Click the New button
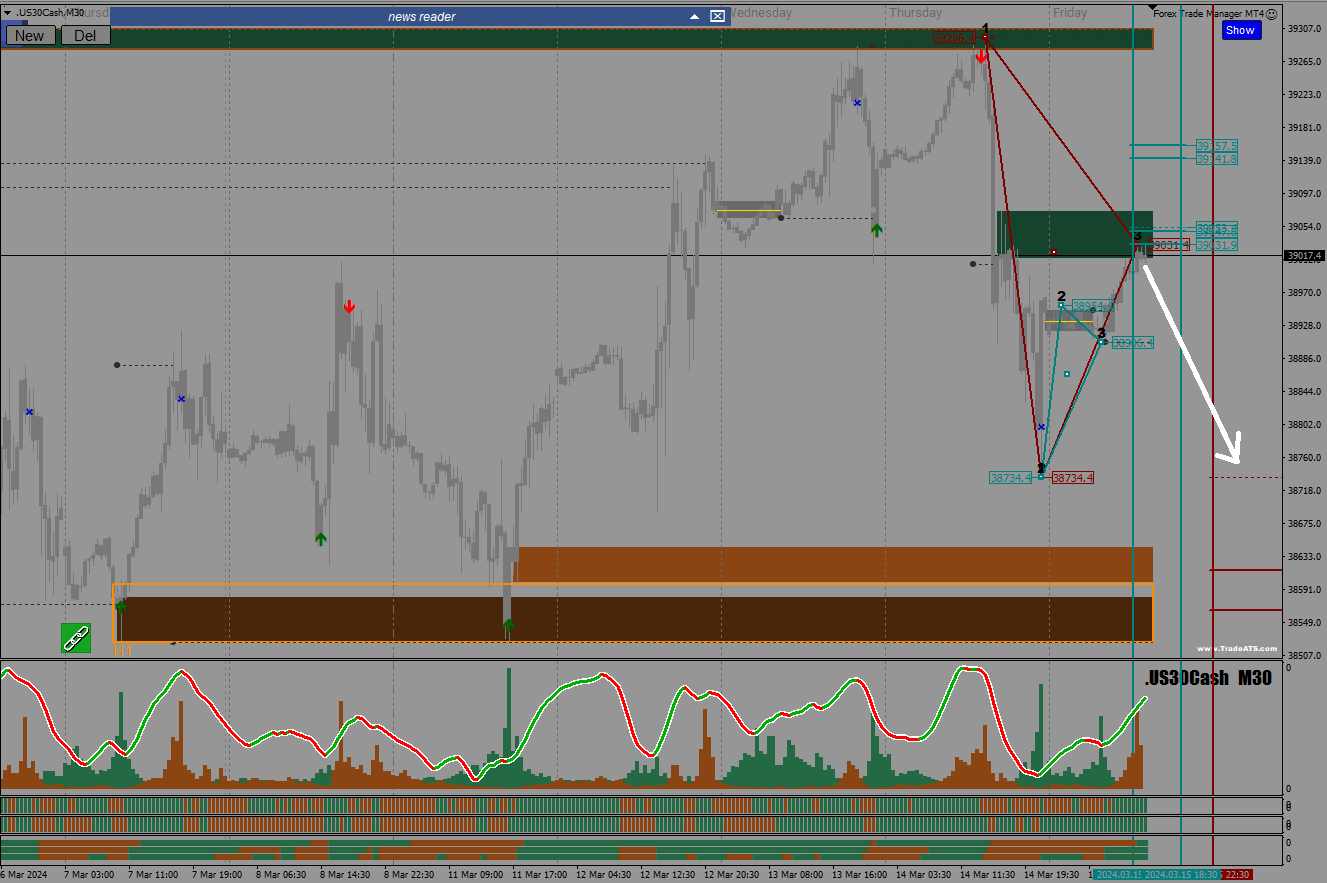 pyautogui.click(x=30, y=35)
